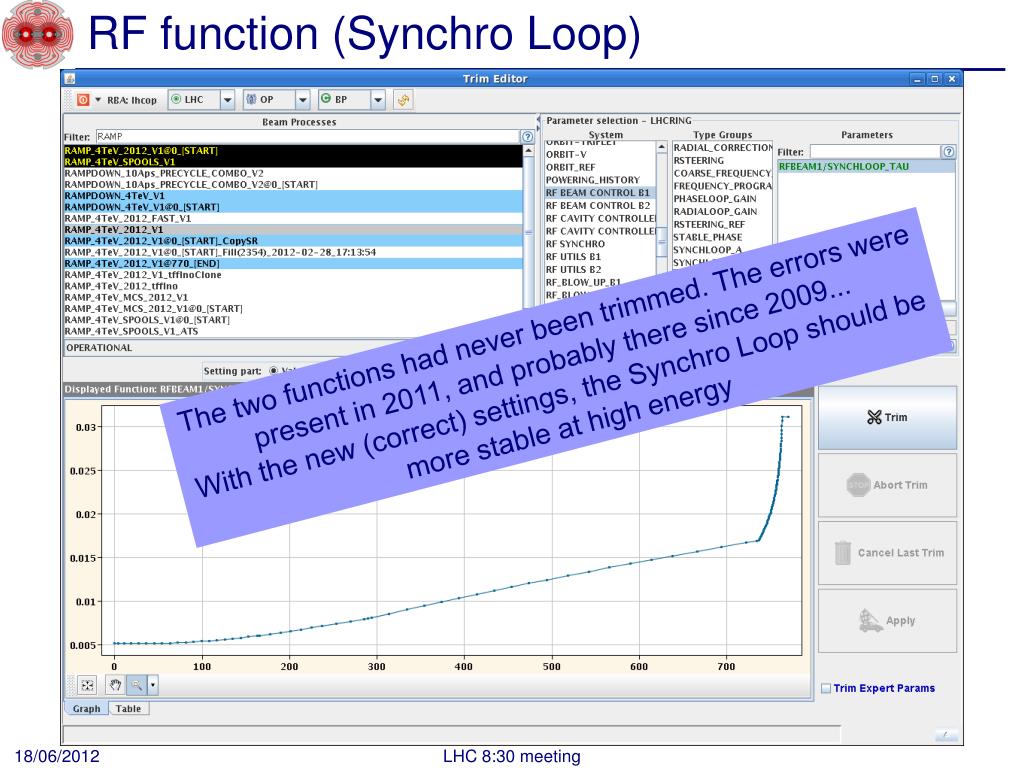Screen dimensions: 1024x768
Task: Select RAMP_4TeV_2012_tffIno entry
Action: (293, 286)
